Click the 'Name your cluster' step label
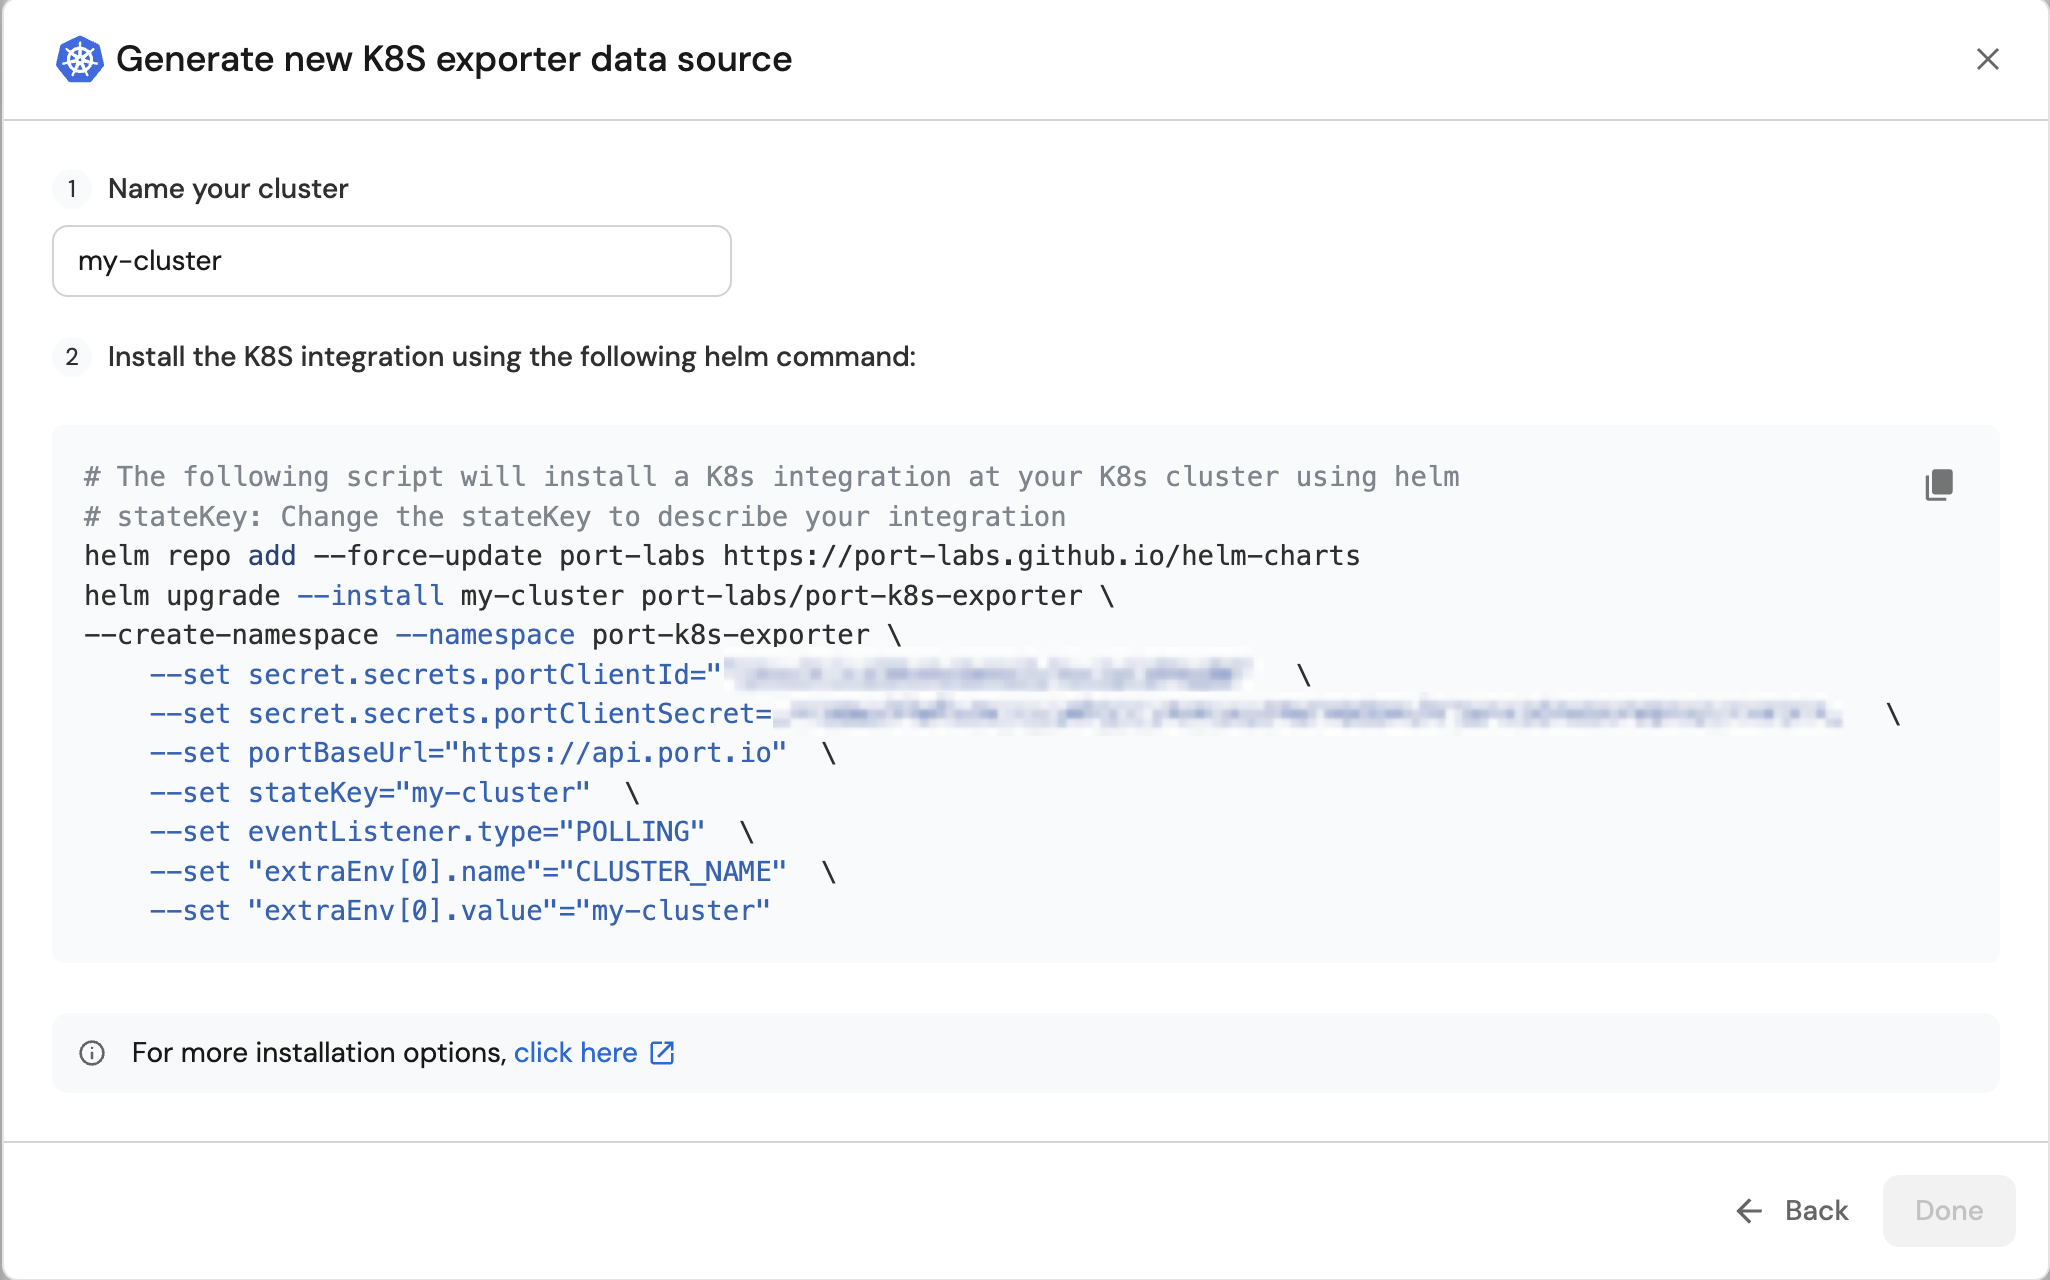The image size is (2050, 1280). pos(228,189)
